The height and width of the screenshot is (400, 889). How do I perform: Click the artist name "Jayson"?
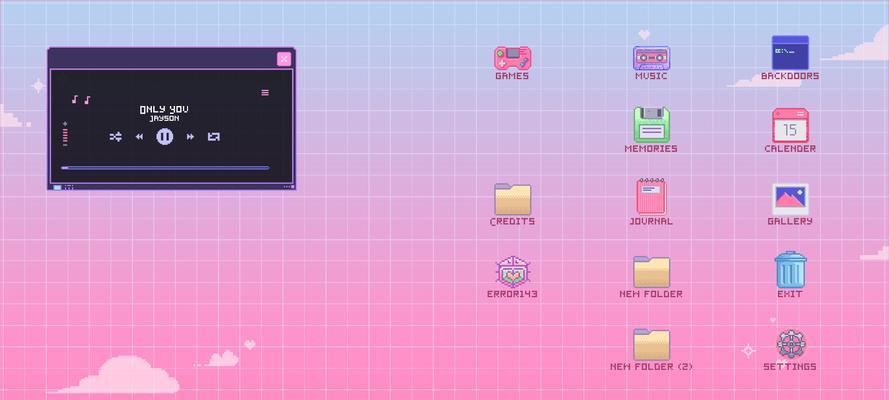point(164,118)
